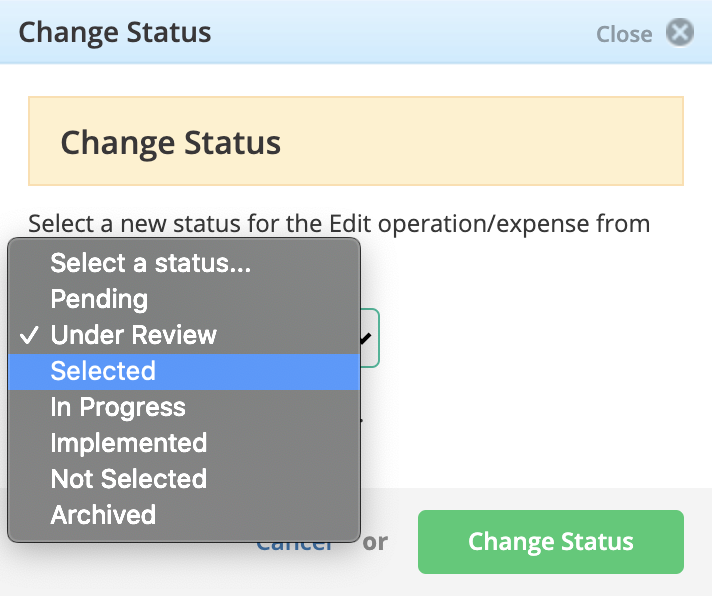
Task: Click the Change Status dialog title bar
Action: pos(356,32)
